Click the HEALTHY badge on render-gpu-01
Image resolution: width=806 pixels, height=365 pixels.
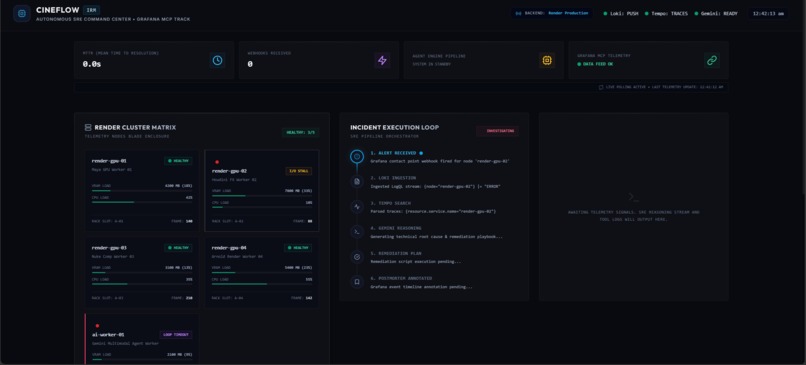click(x=178, y=161)
